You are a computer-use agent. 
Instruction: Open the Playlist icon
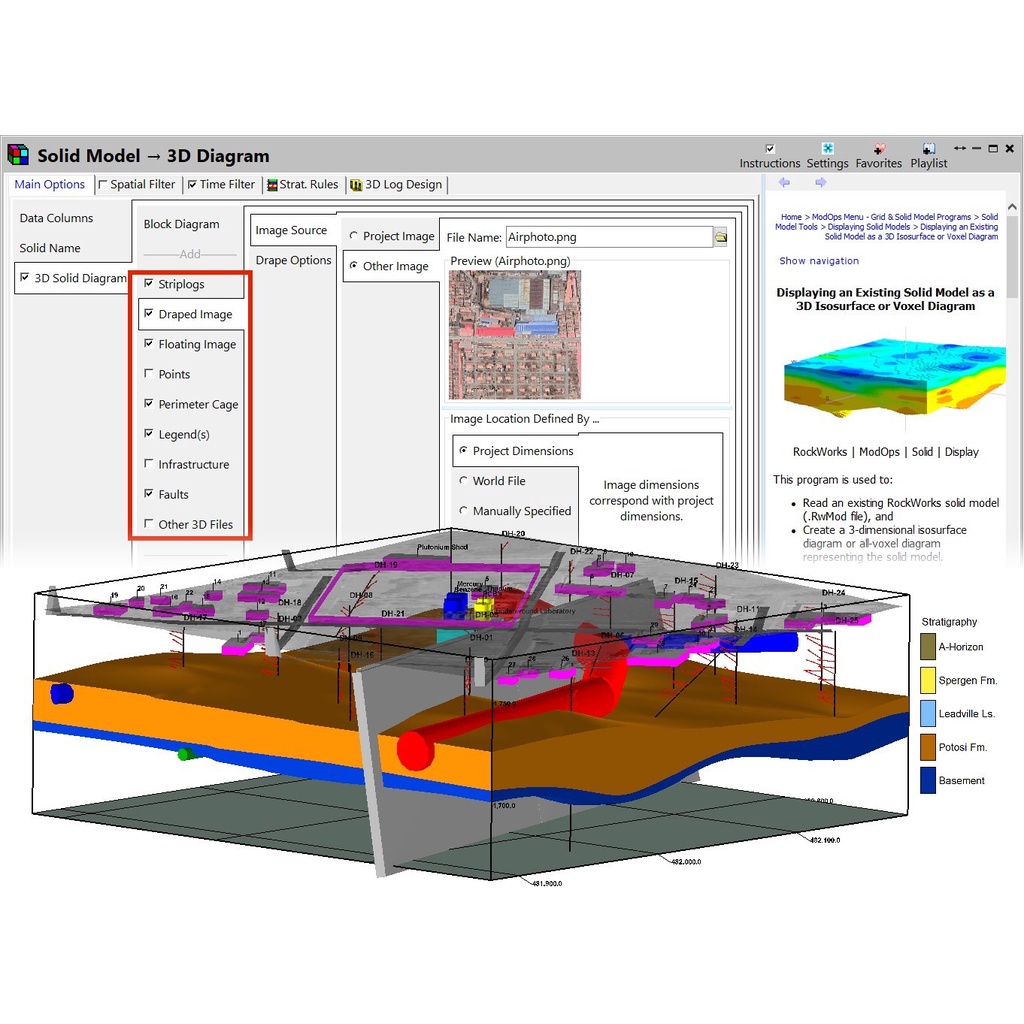928,149
